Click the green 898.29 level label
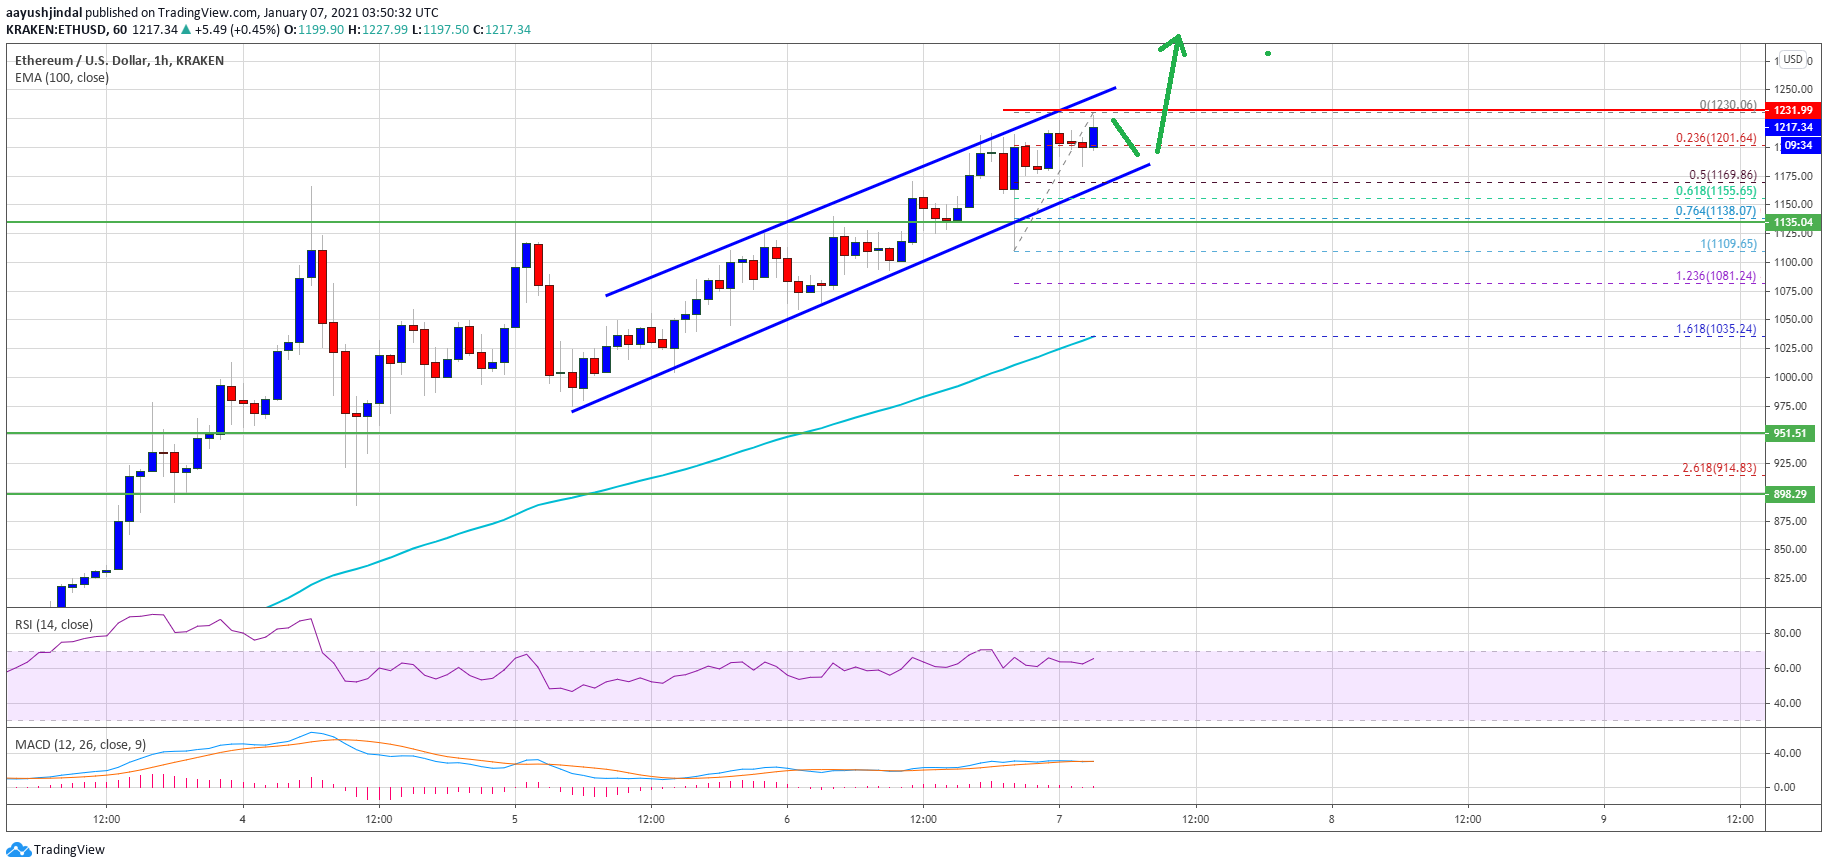The width and height of the screenshot is (1828, 868). 1790,494
